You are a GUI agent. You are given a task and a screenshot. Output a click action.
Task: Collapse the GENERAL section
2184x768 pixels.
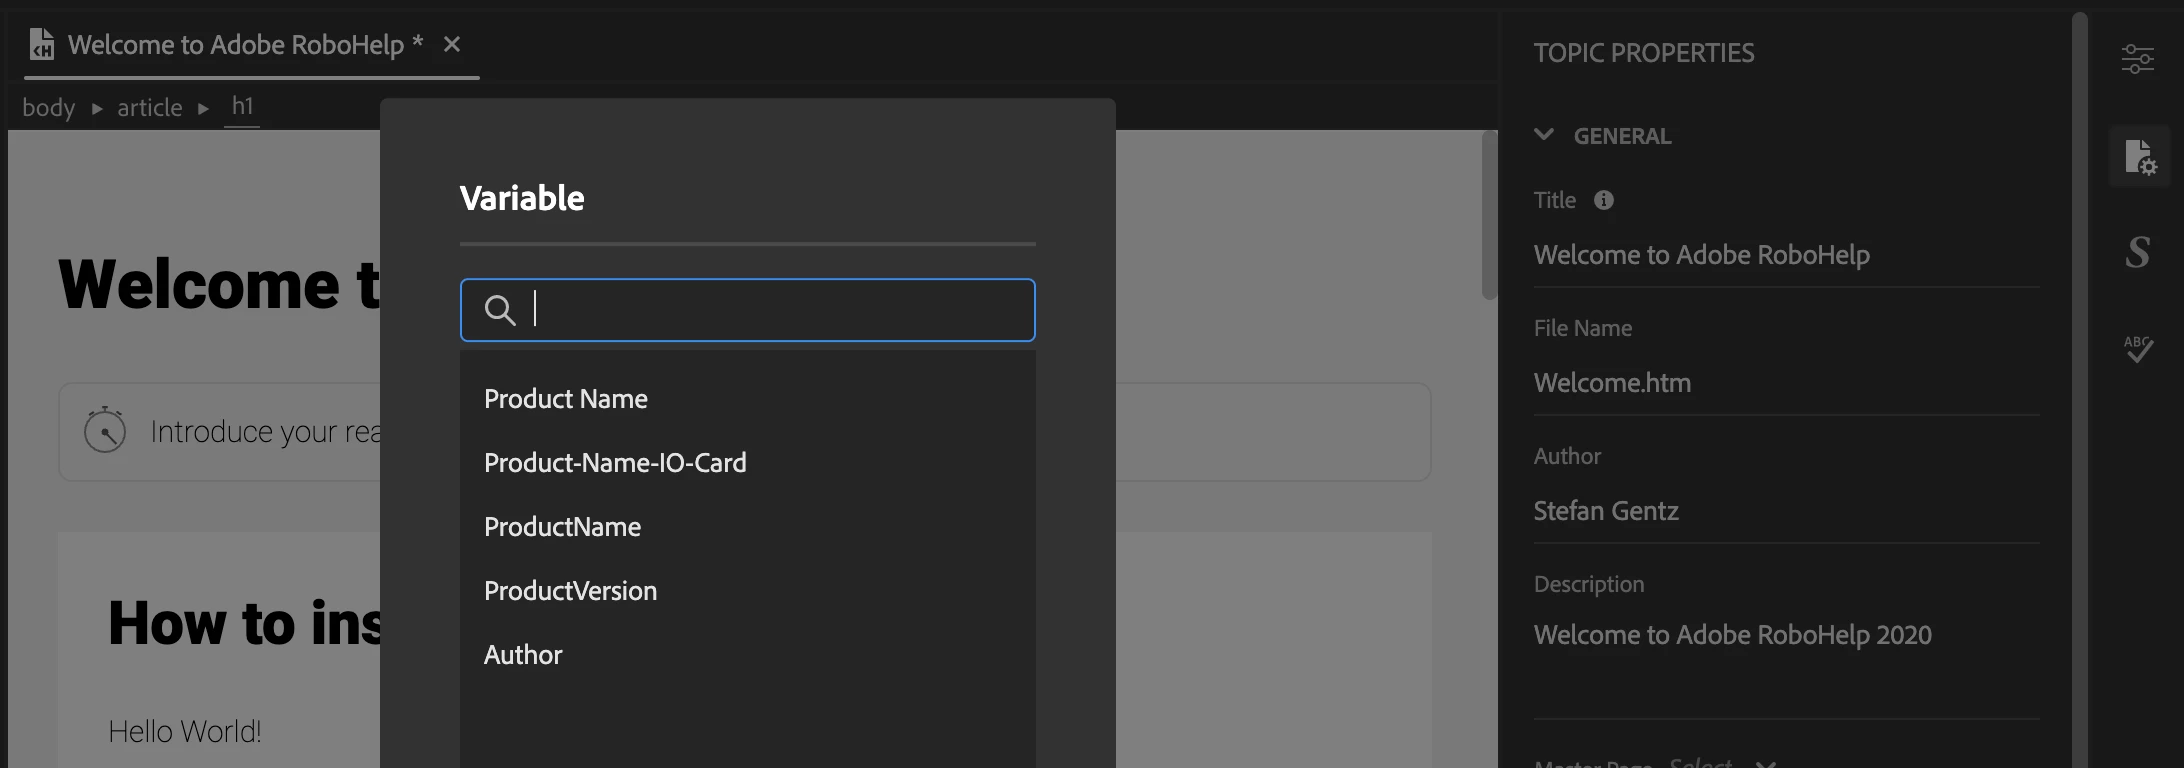[x=1544, y=135]
